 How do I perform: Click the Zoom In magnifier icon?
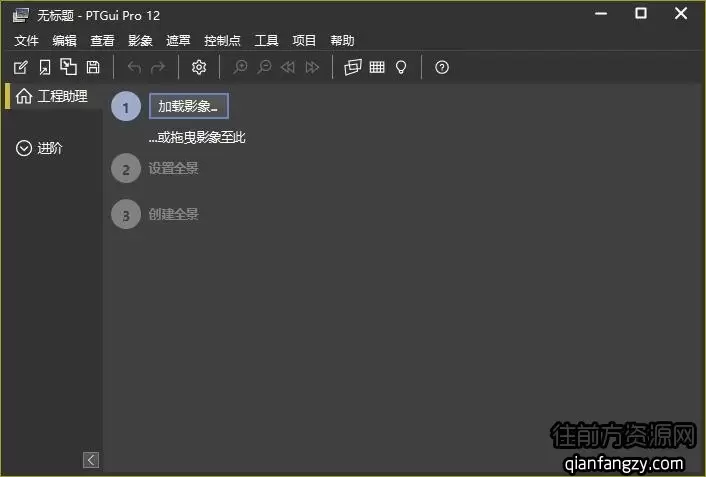pos(240,67)
